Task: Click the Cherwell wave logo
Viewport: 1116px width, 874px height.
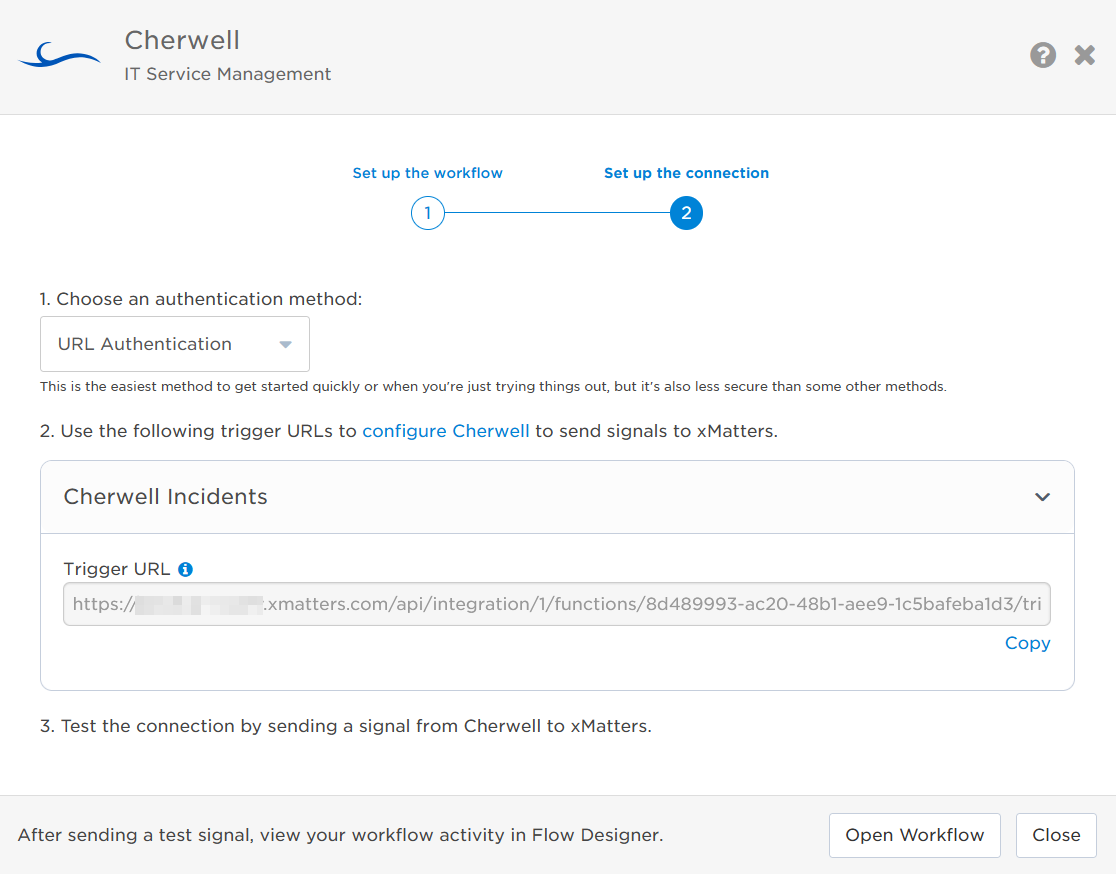Action: (x=59, y=56)
